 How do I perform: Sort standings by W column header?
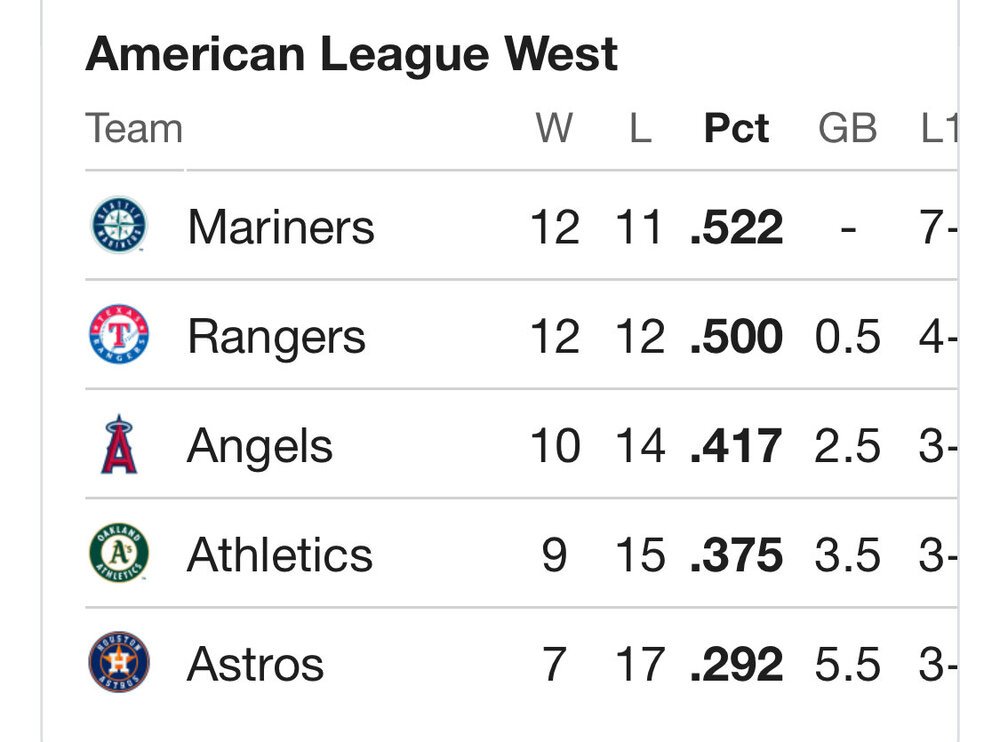point(554,129)
